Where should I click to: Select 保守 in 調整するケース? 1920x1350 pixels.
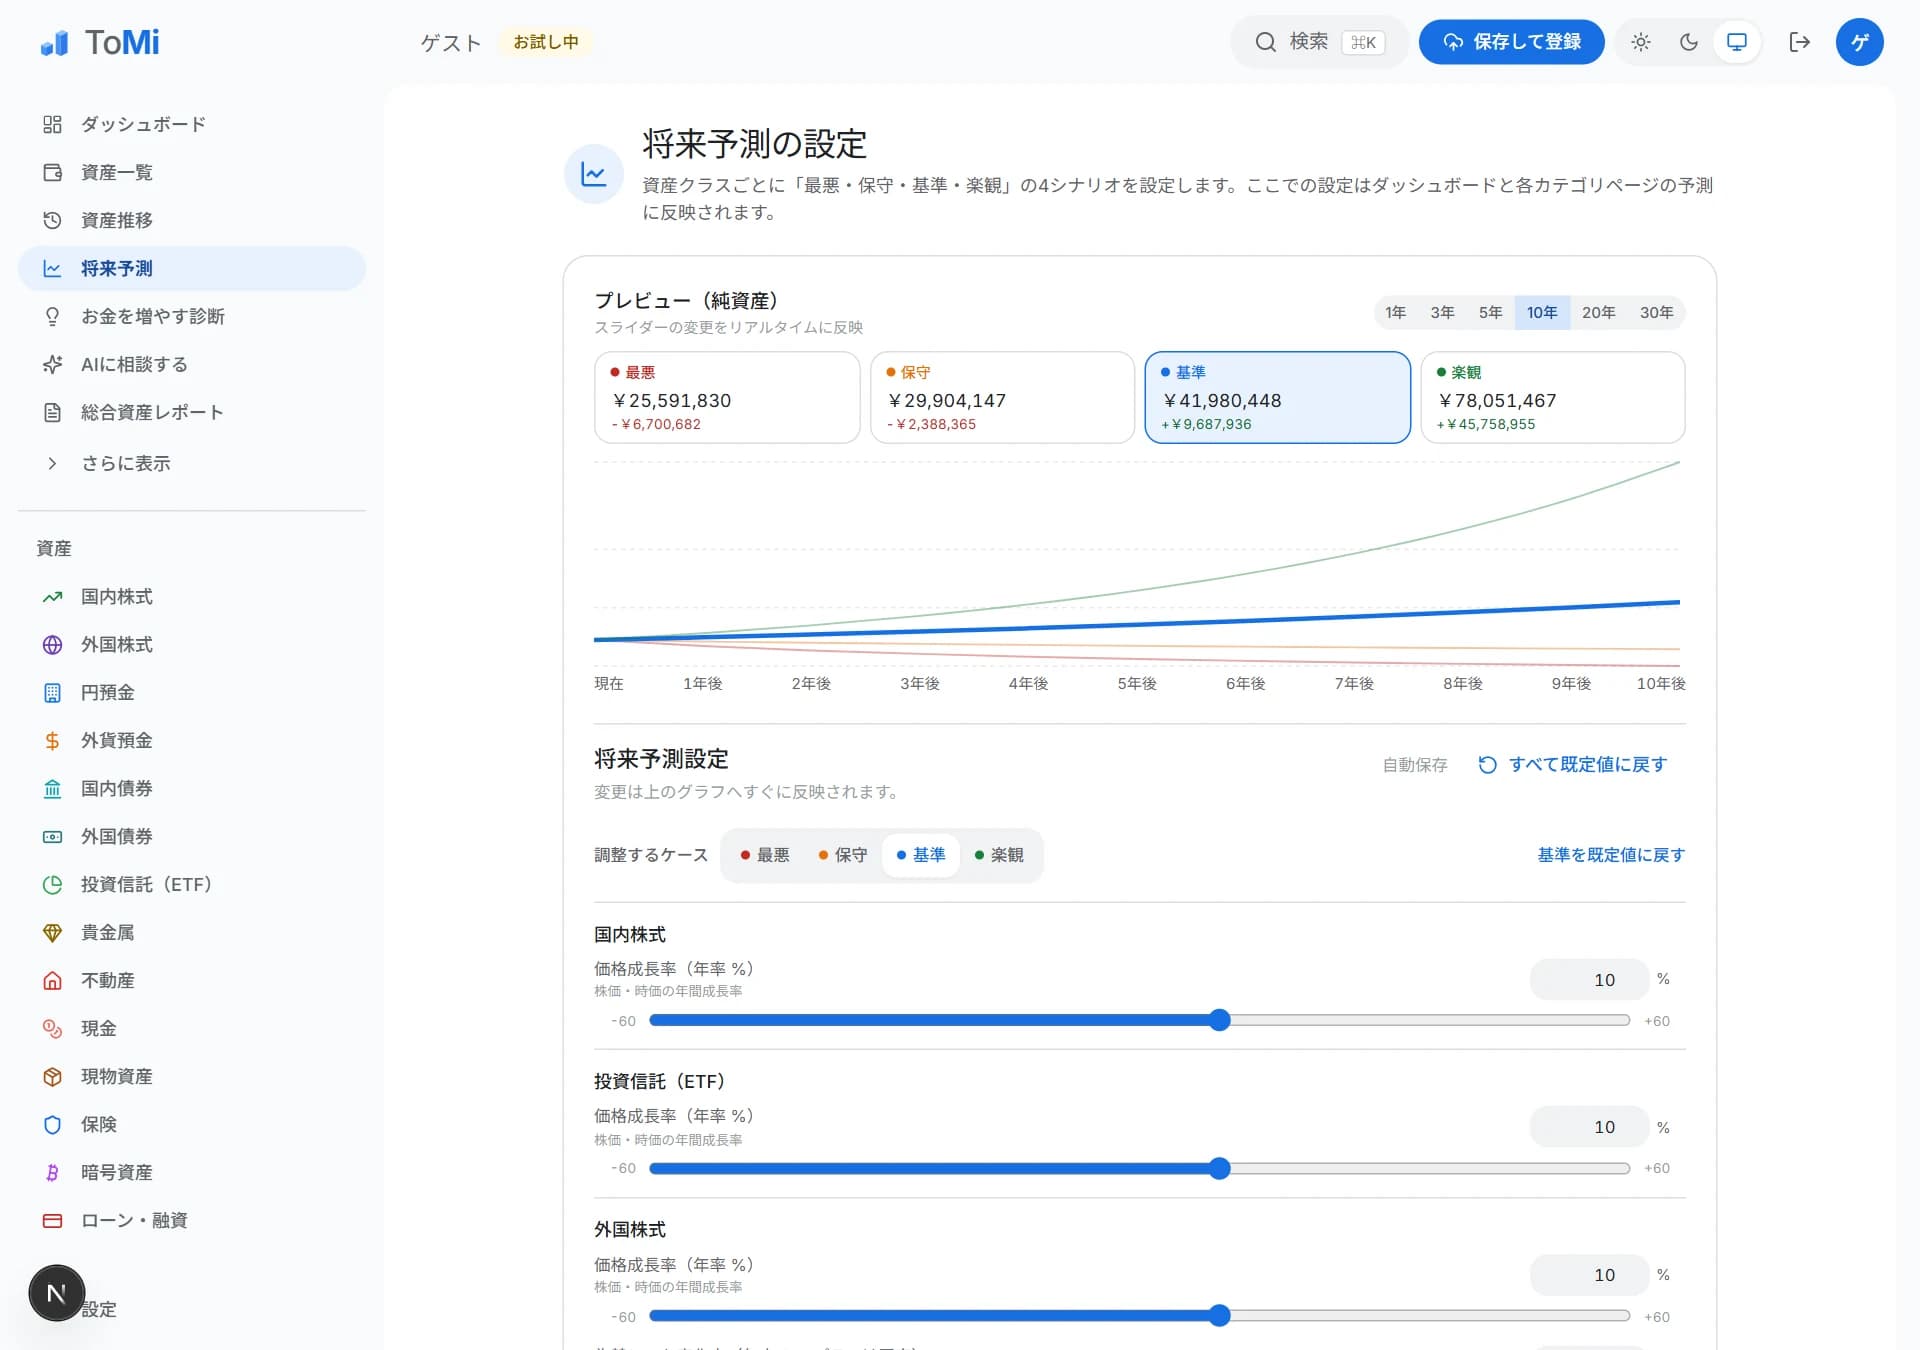[843, 855]
